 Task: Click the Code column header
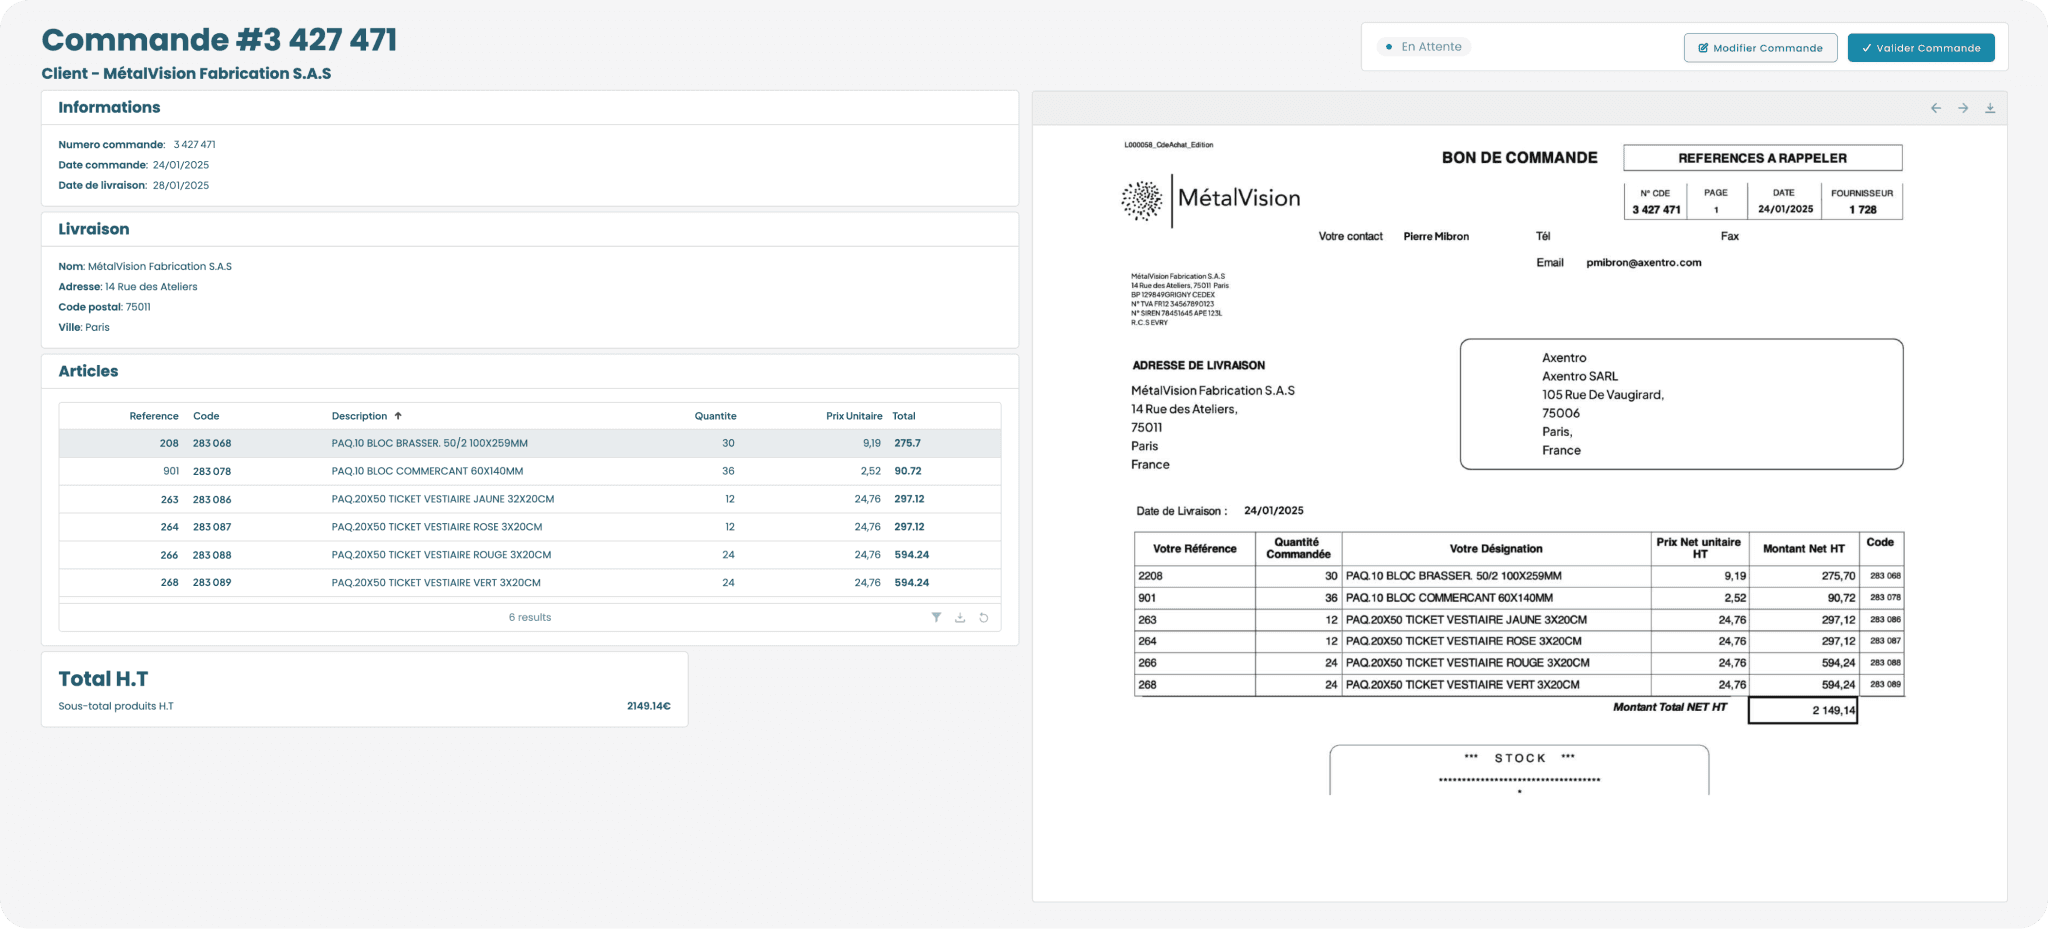pyautogui.click(x=206, y=416)
